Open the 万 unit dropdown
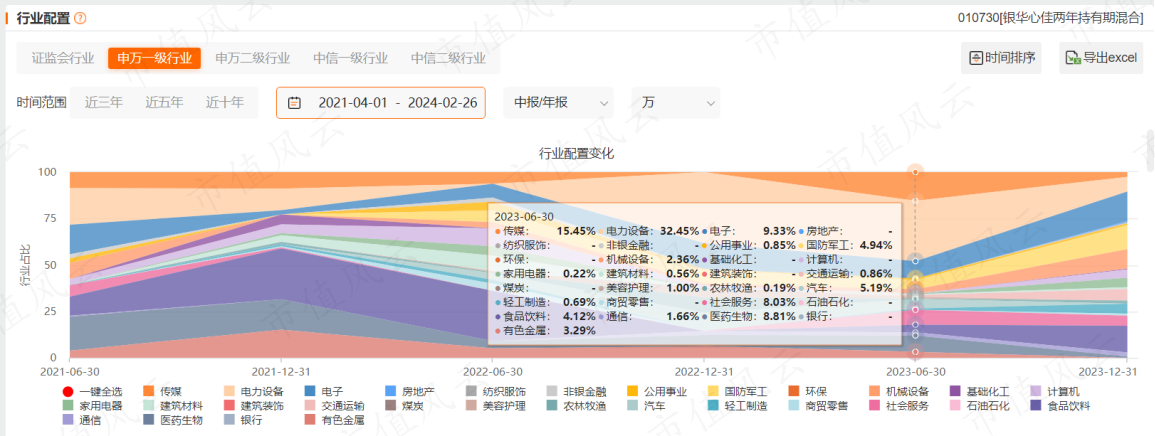 [x=675, y=103]
